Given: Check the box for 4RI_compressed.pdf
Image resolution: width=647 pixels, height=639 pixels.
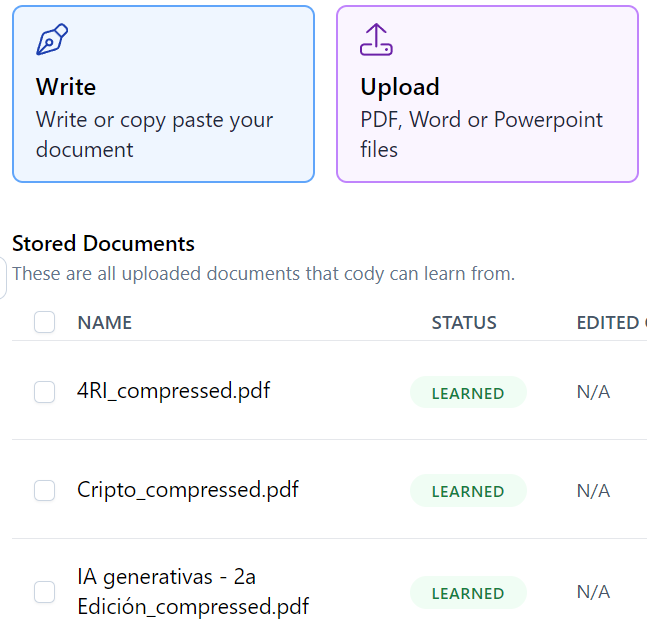Looking at the screenshot, I should [x=45, y=391].
